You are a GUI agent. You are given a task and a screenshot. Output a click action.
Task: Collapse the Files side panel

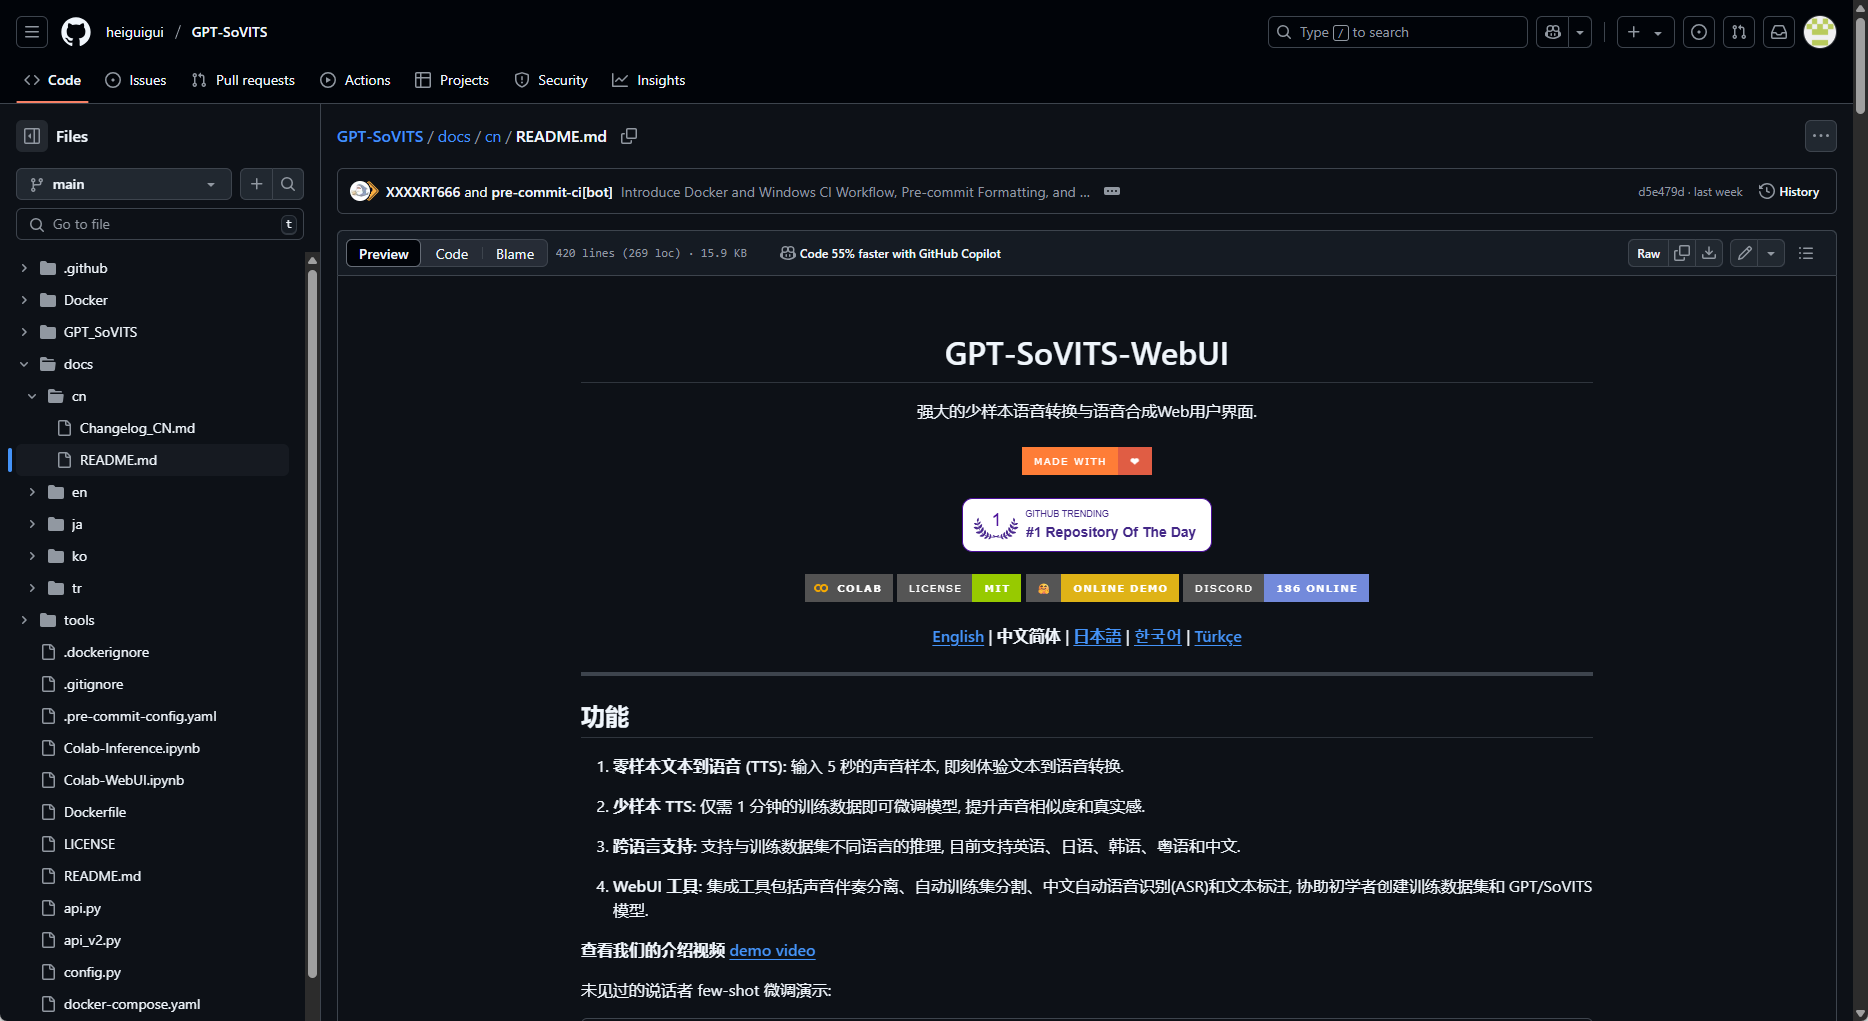pyautogui.click(x=31, y=135)
